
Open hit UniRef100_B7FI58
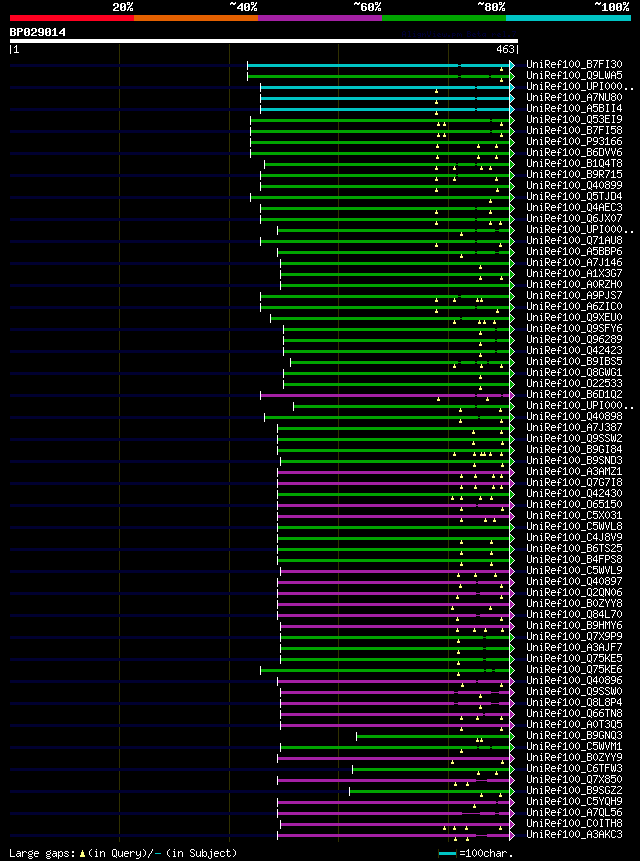pos(575,131)
